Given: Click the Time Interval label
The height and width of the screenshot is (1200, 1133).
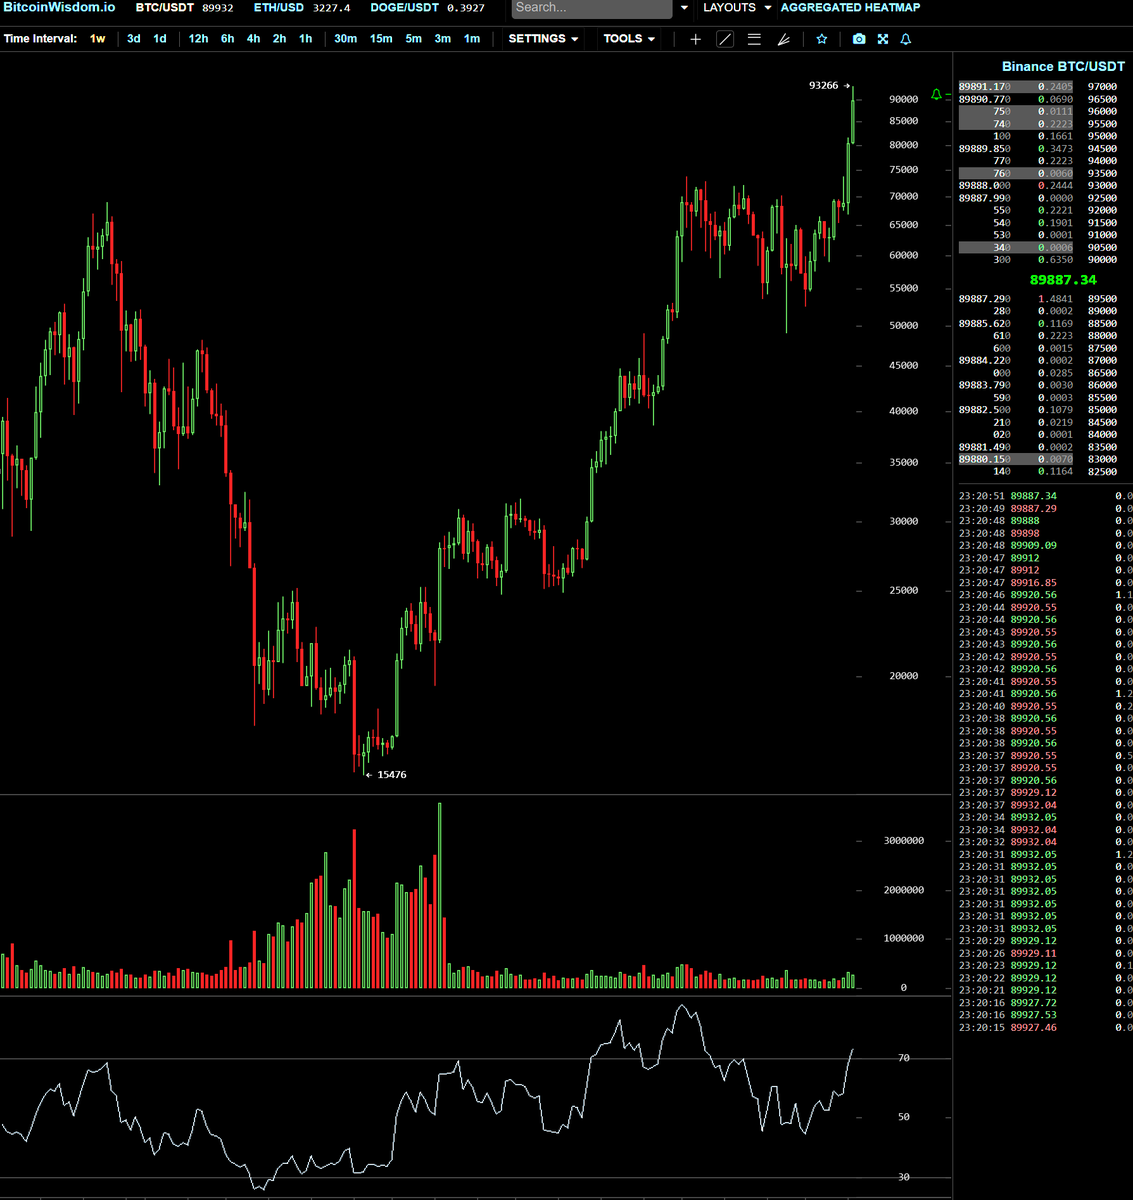Looking at the screenshot, I should point(40,39).
